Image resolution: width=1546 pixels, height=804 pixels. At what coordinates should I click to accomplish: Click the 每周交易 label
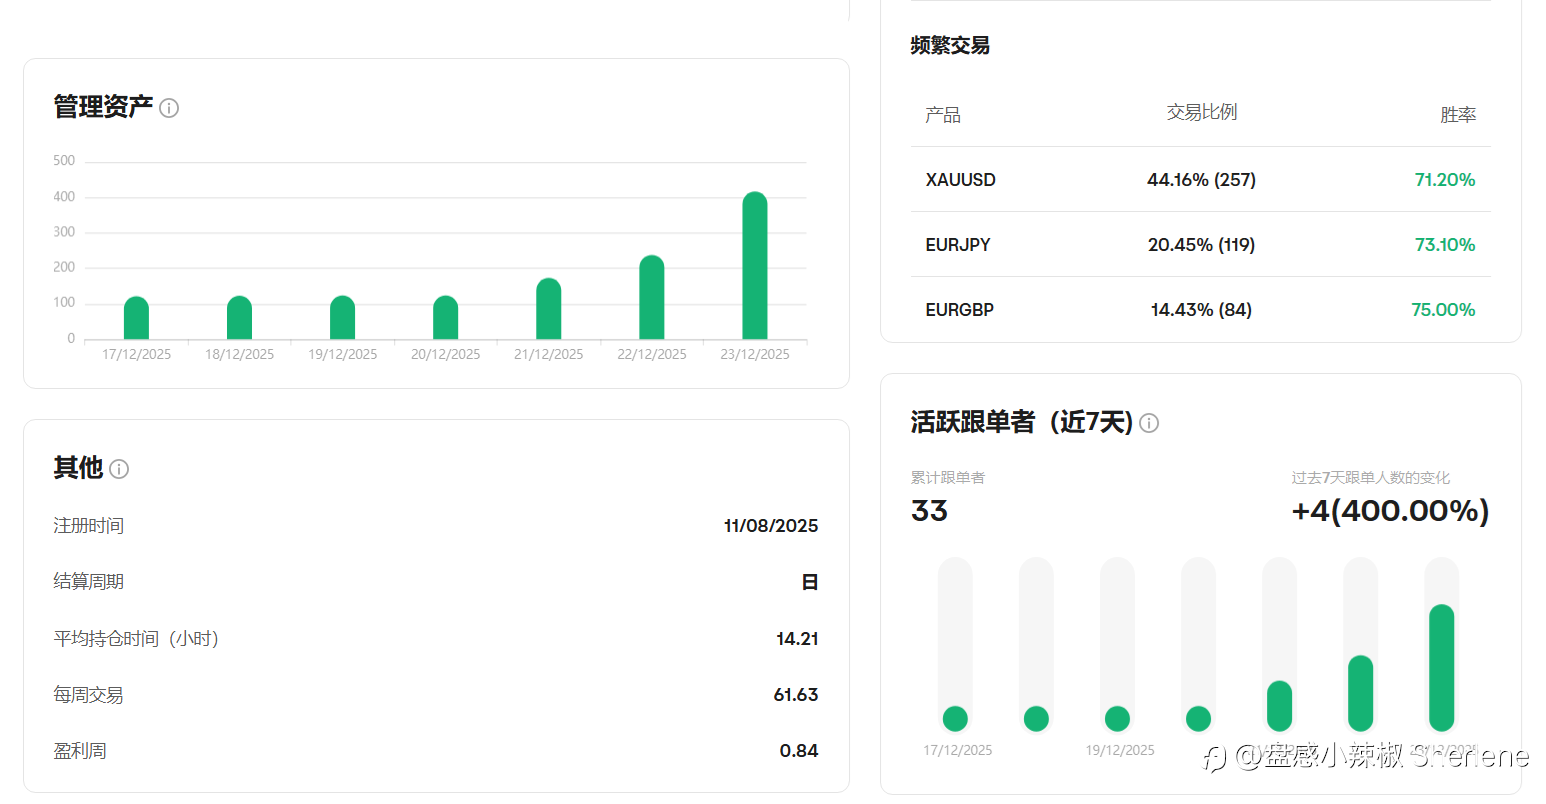89,695
